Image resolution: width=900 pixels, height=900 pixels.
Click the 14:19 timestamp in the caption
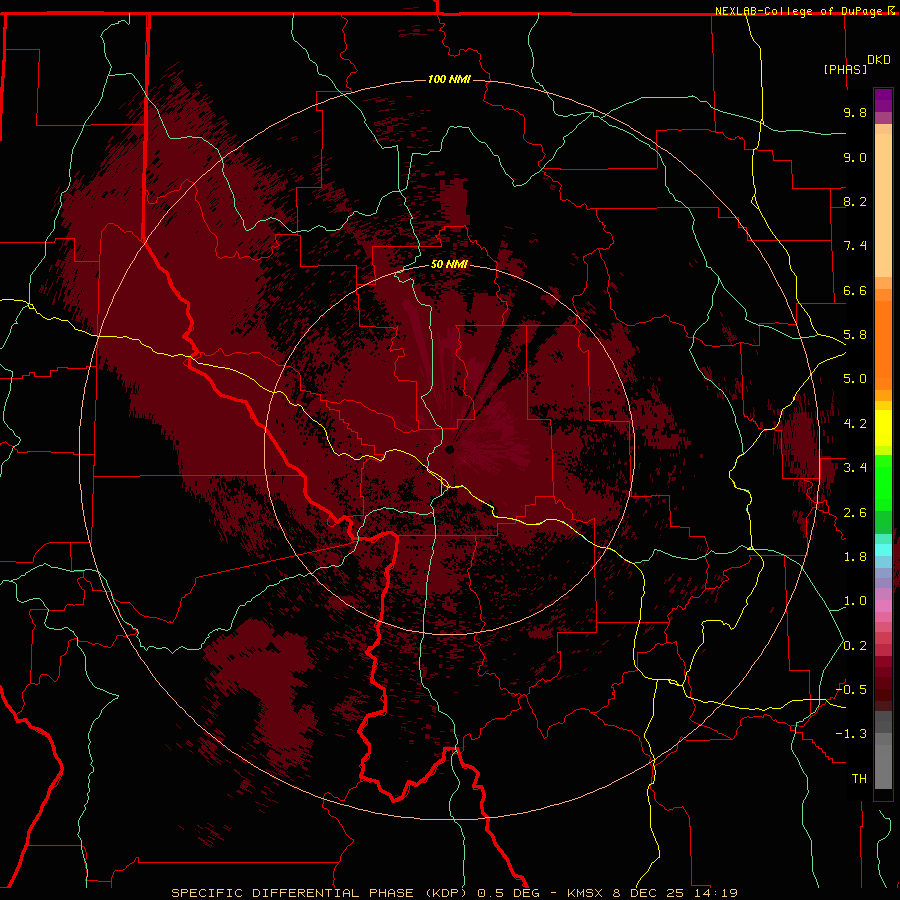tap(715, 893)
